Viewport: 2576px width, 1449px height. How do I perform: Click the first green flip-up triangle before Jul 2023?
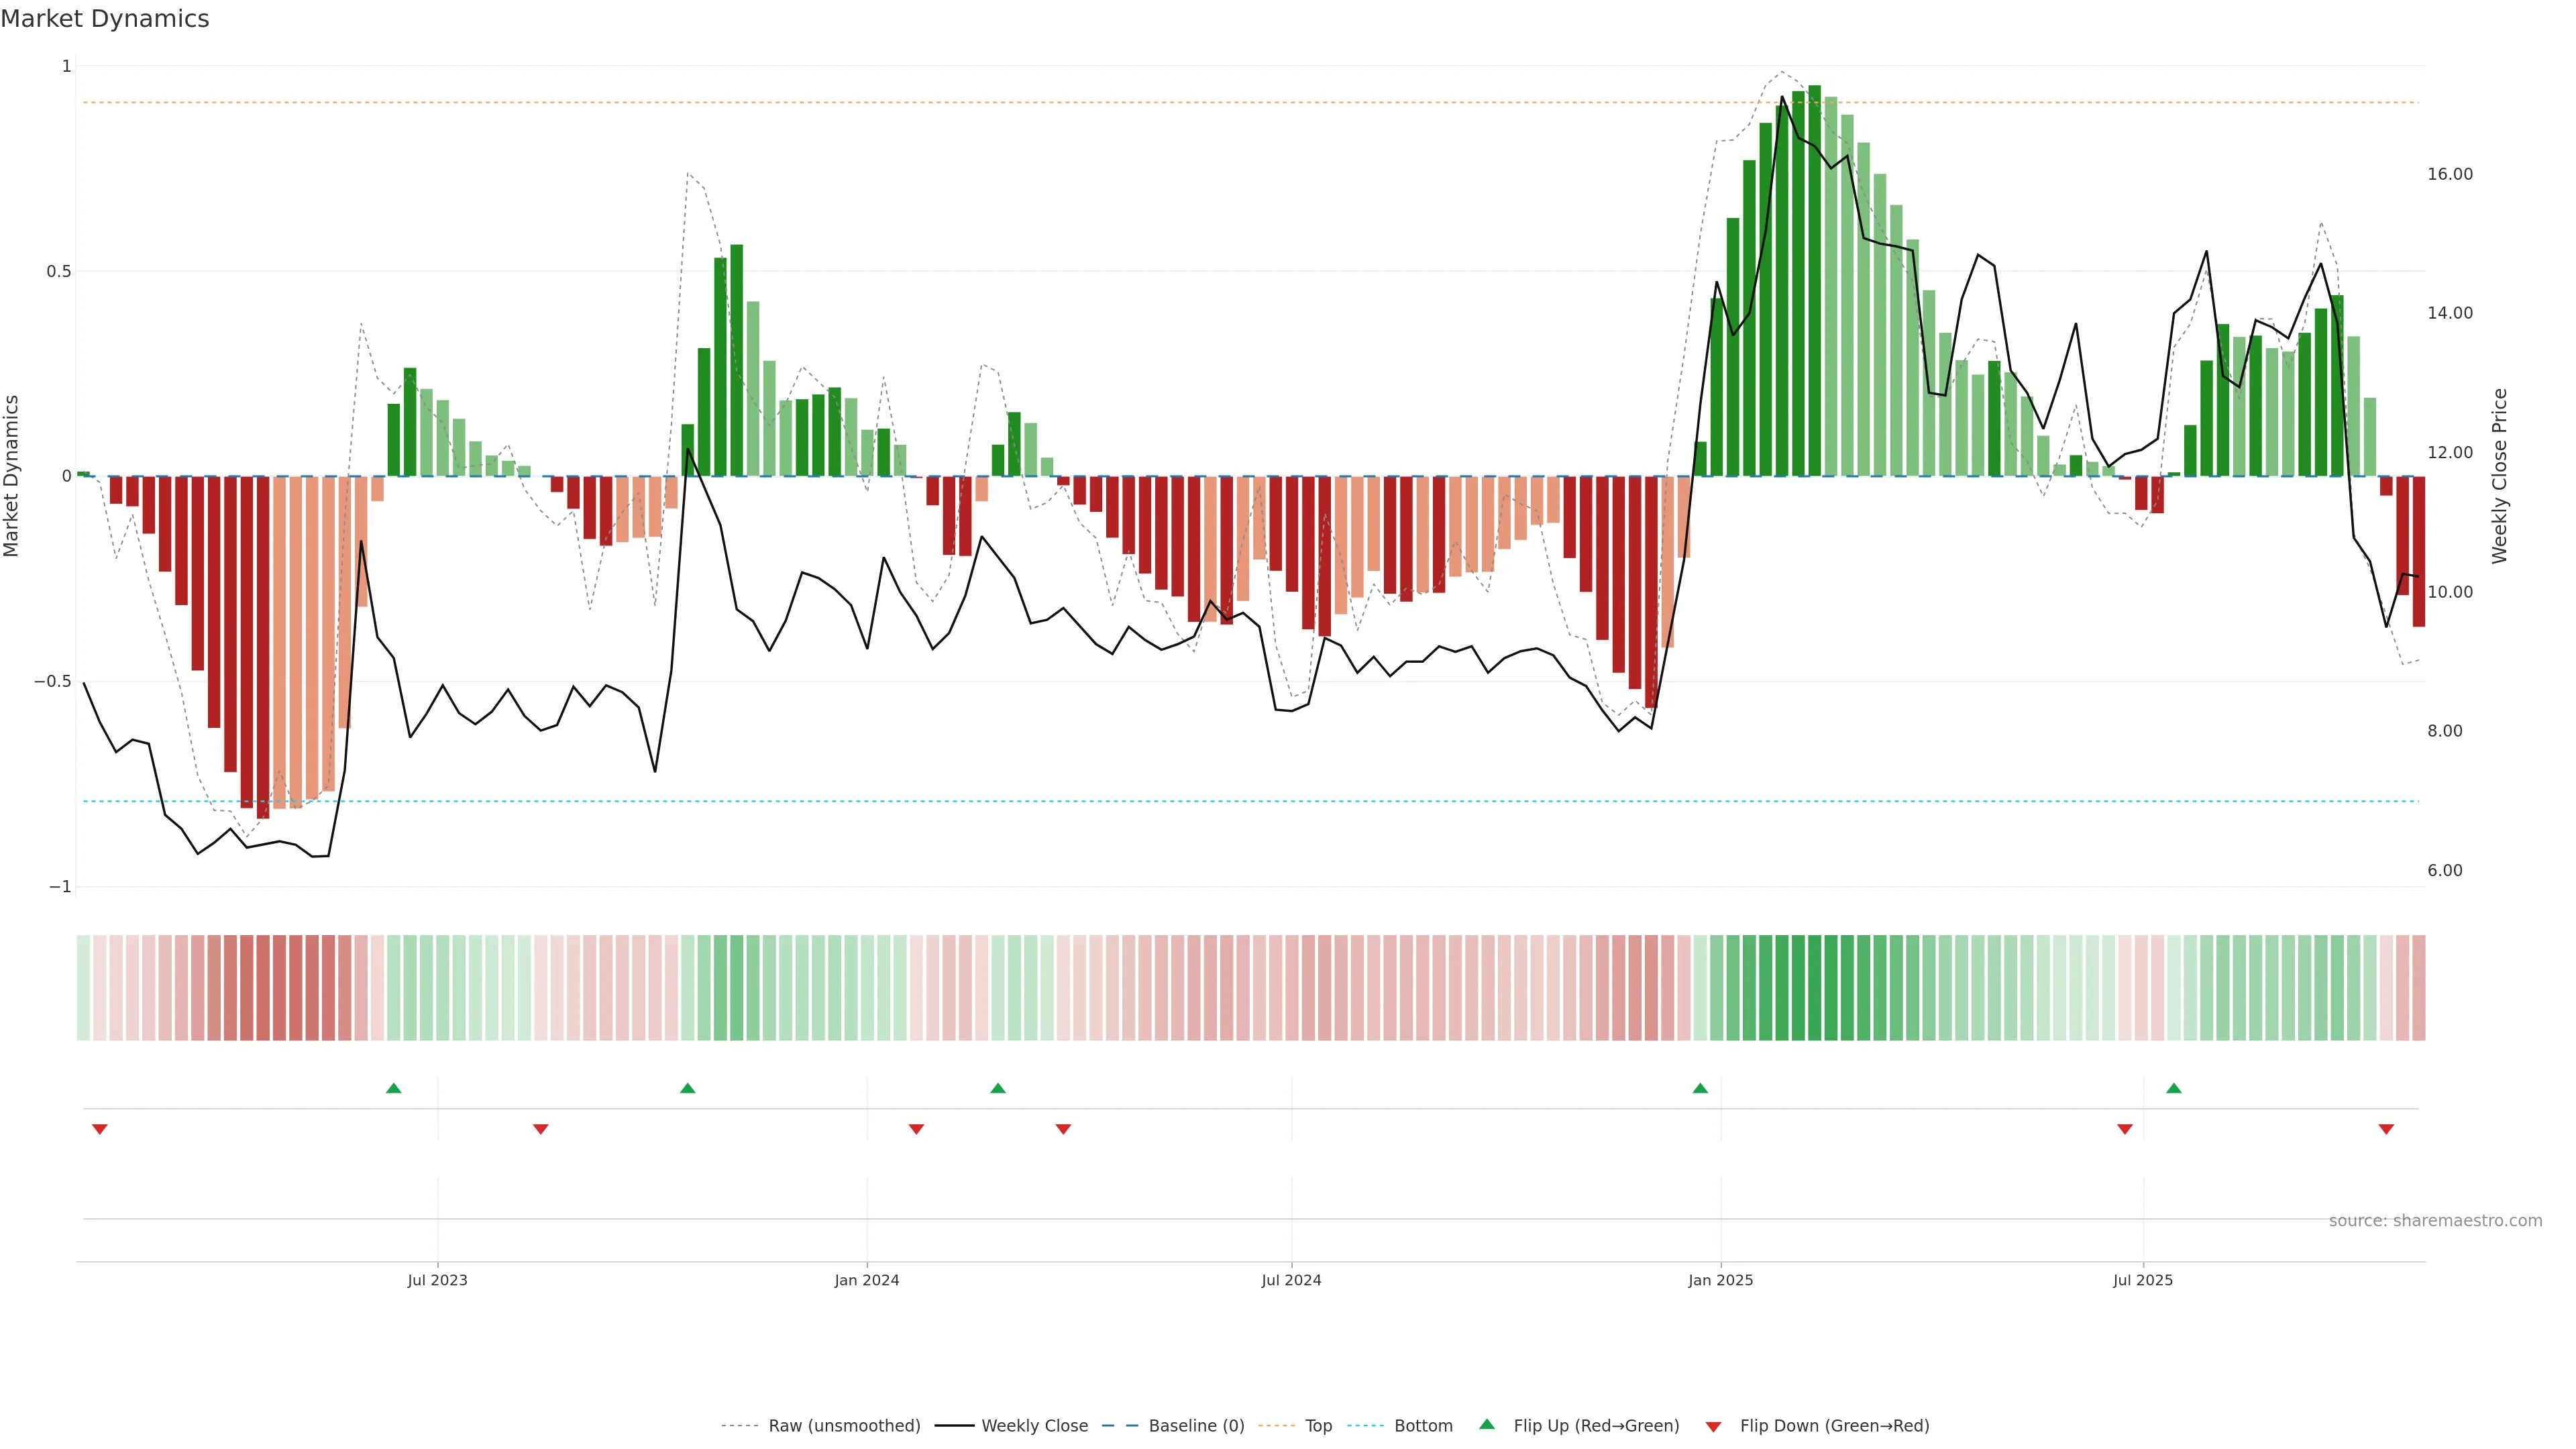point(393,1088)
